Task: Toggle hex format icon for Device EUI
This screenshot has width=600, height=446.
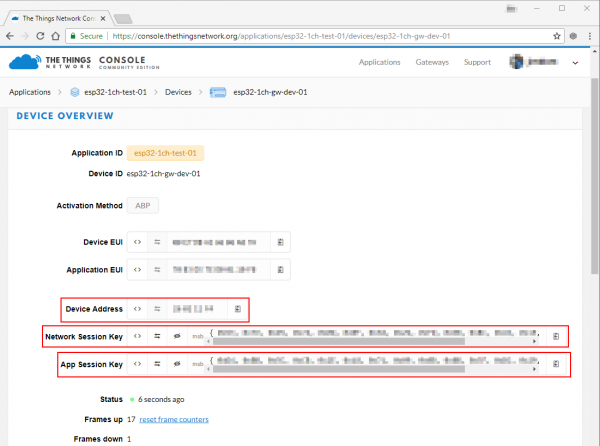Action: pos(137,242)
